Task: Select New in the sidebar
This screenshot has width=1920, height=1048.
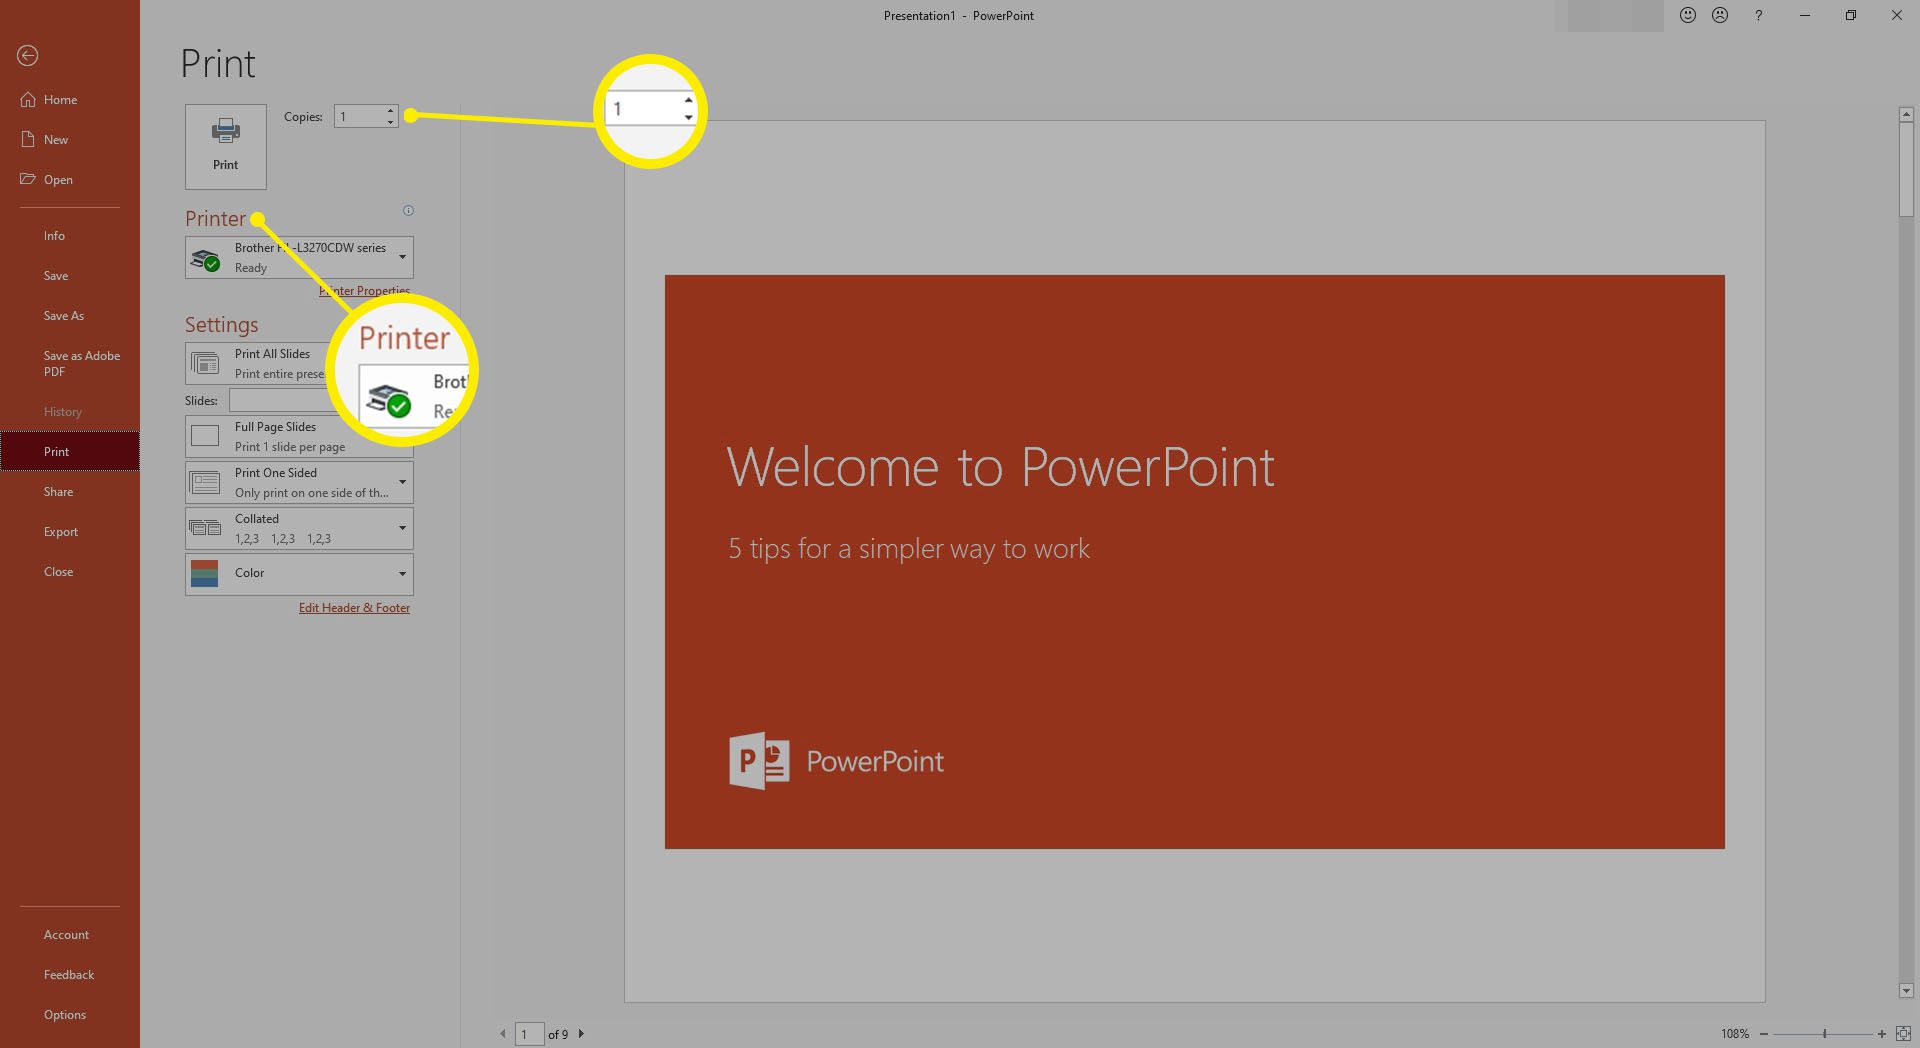Action: point(70,140)
